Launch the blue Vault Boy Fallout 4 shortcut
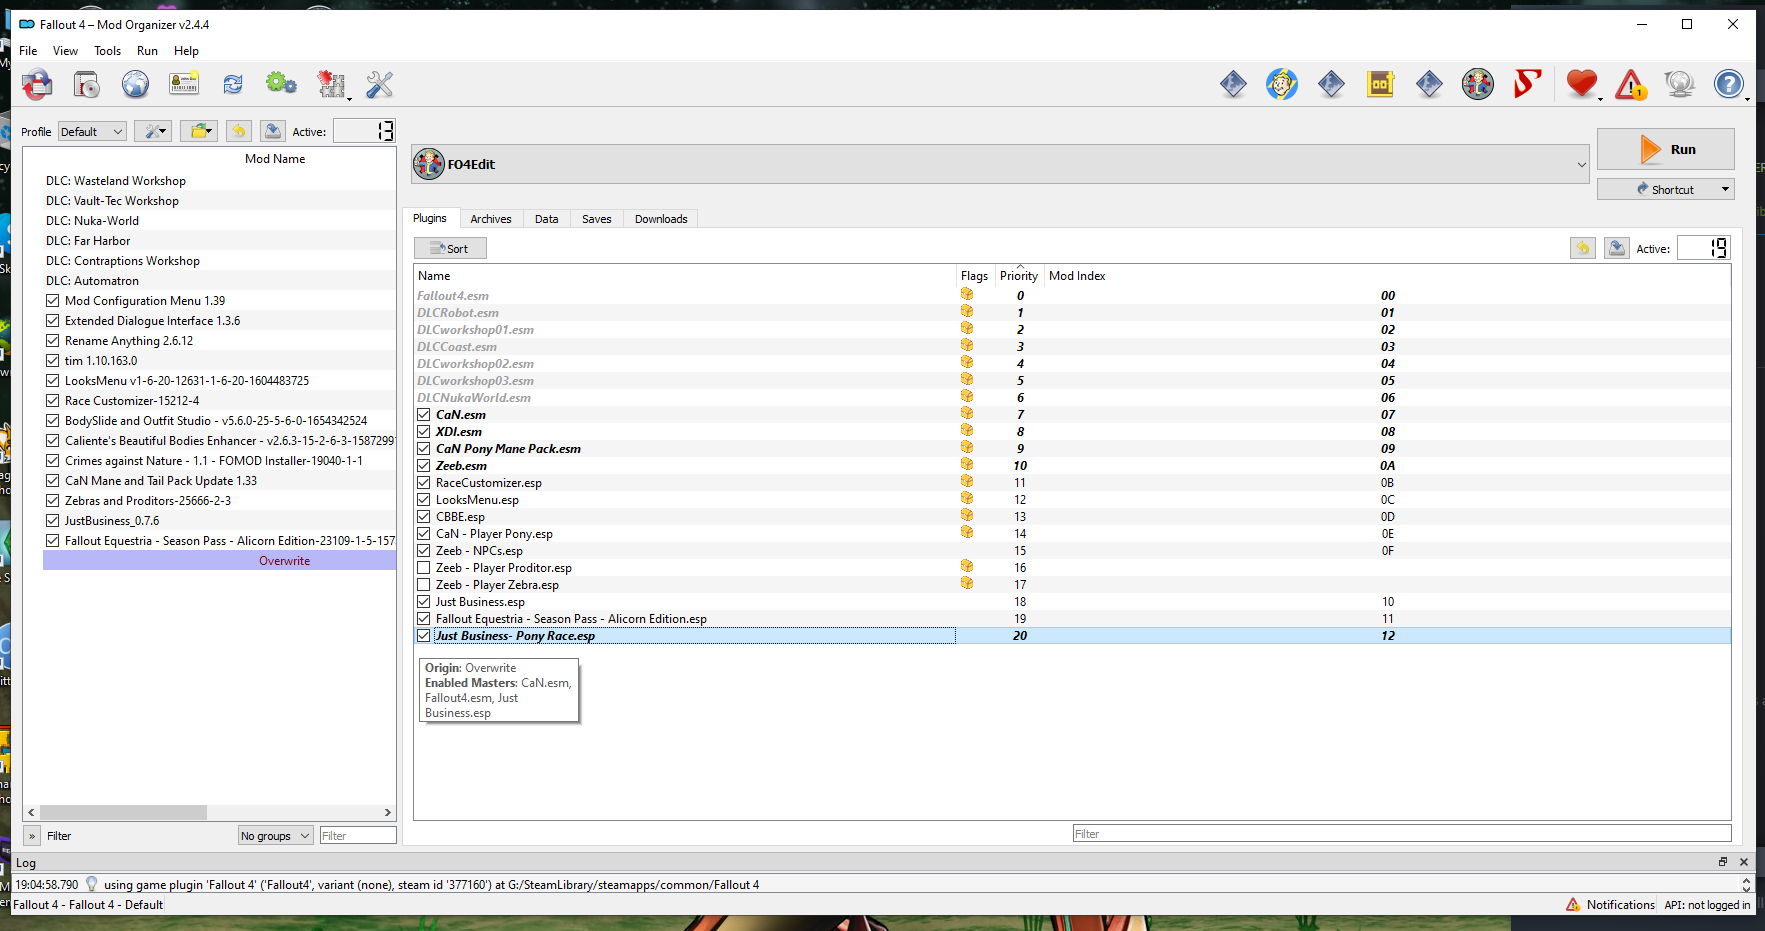The image size is (1765, 931). 1282,85
